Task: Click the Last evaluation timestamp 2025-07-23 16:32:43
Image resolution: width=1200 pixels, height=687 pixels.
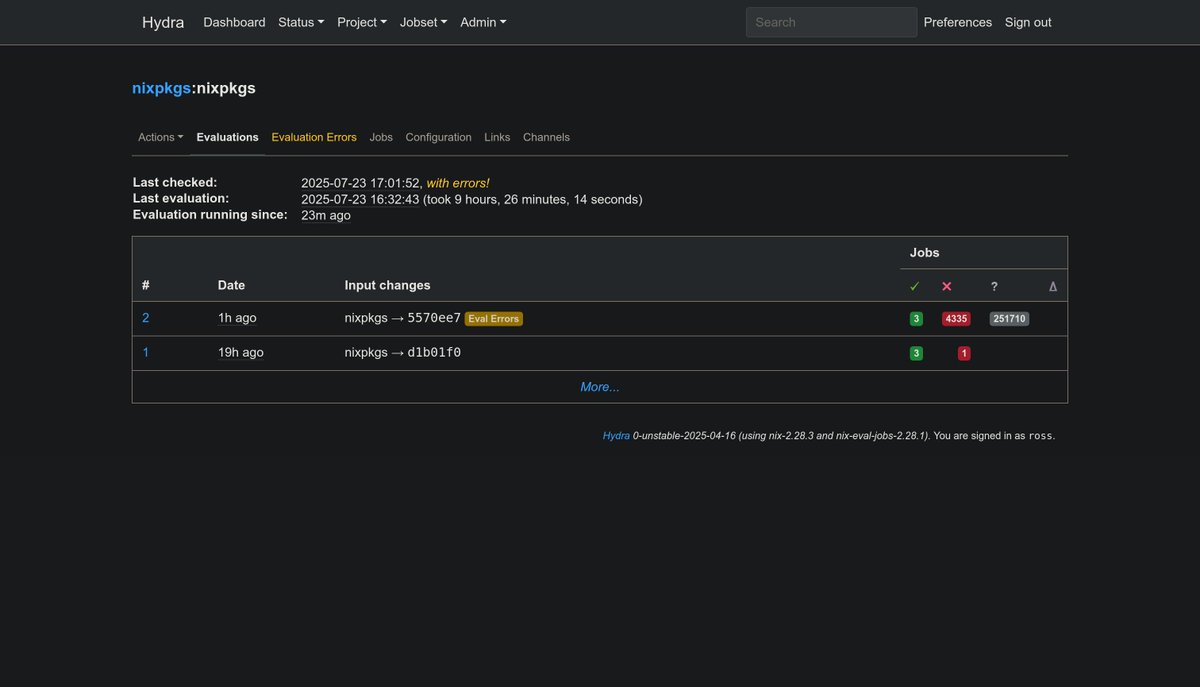Action: coord(360,199)
